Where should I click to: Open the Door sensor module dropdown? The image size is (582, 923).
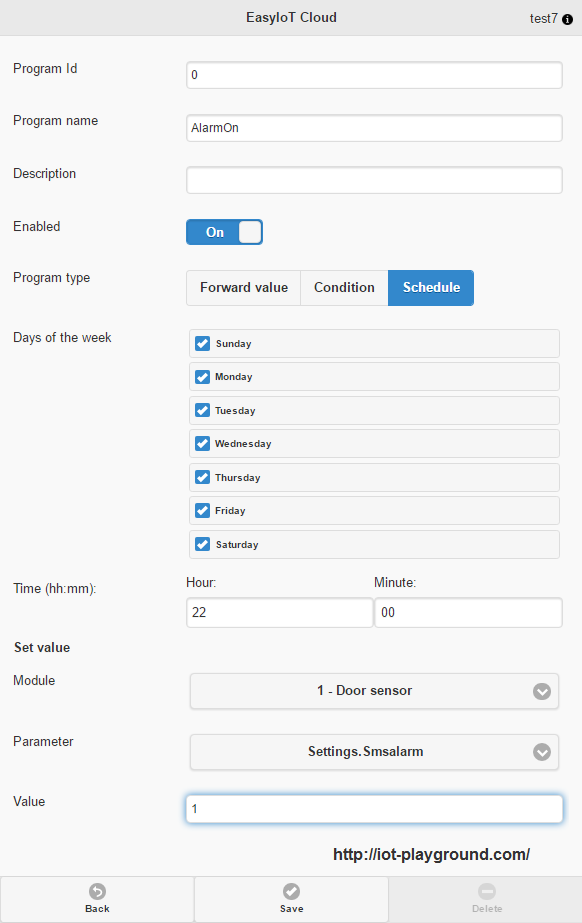coord(374,691)
